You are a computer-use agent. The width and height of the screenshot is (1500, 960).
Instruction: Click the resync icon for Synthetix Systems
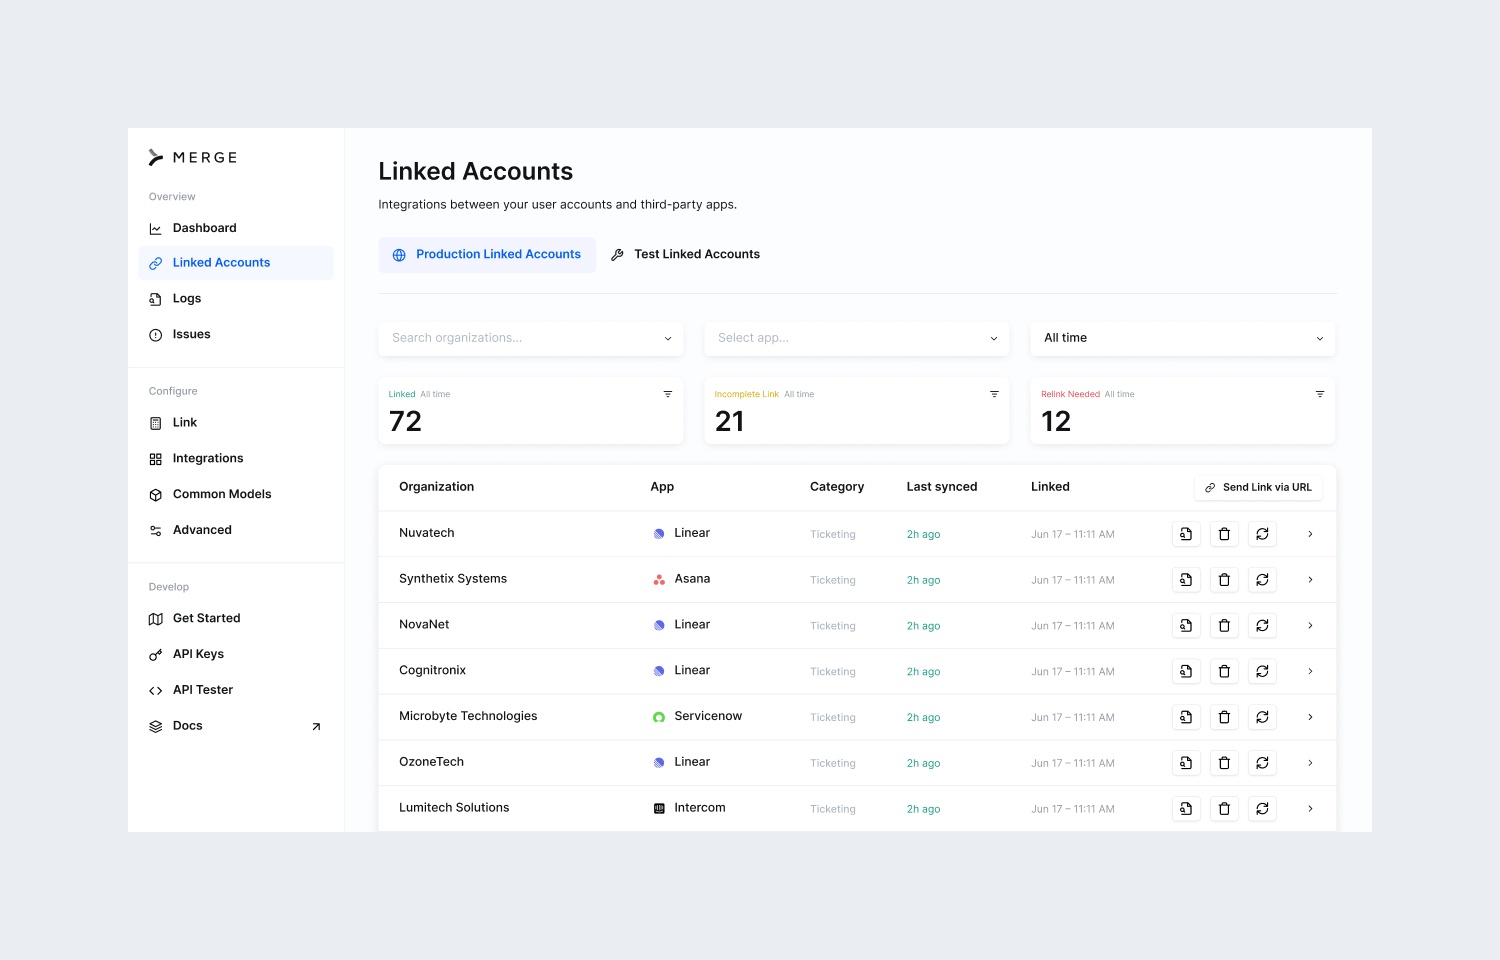pos(1263,580)
